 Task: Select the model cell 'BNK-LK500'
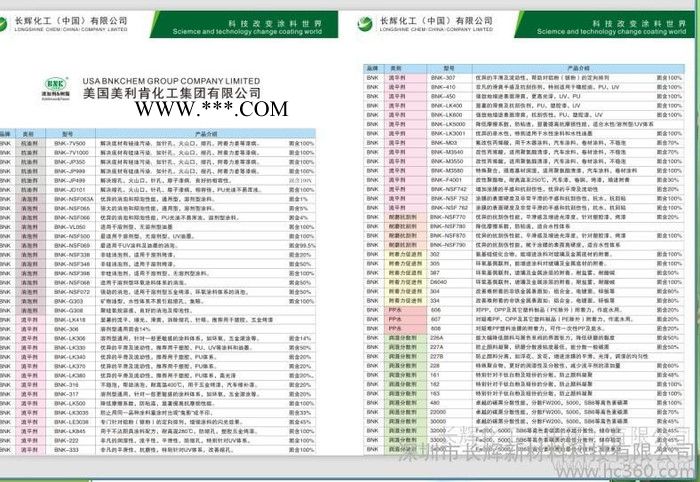[70, 403]
